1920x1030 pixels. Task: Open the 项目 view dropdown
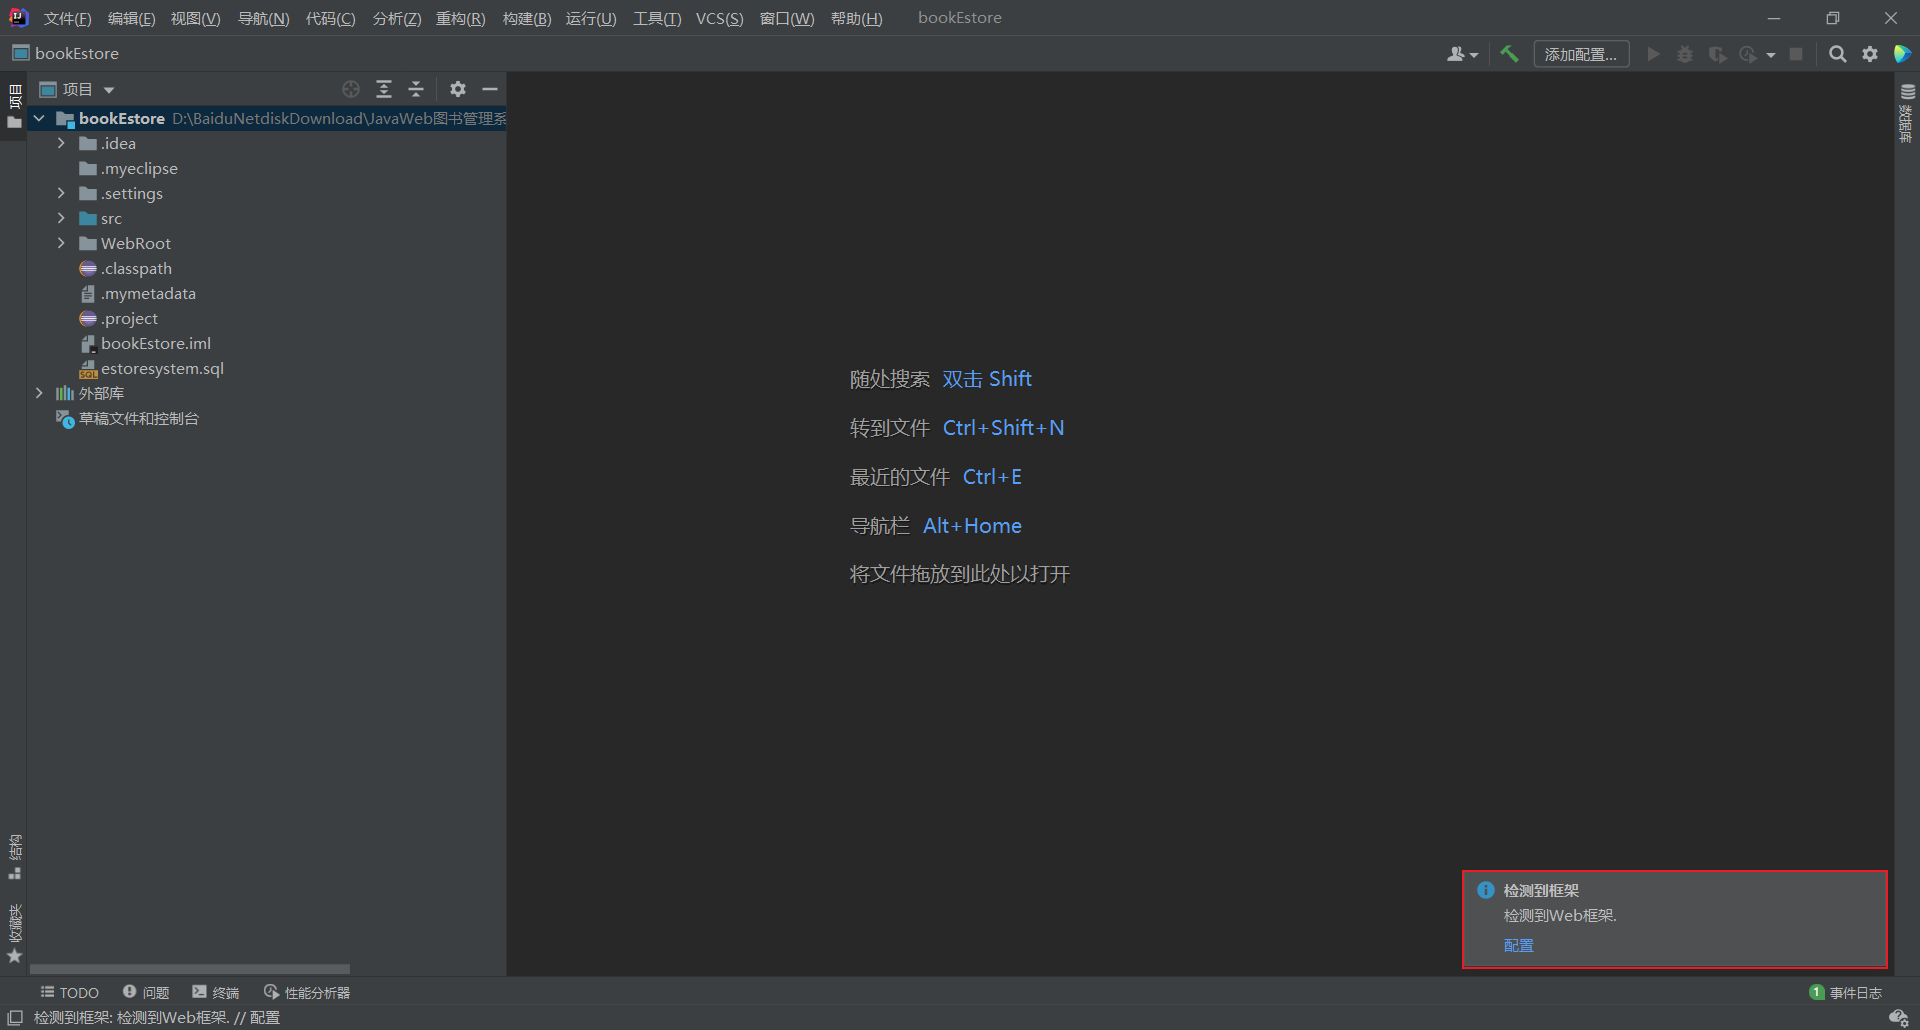pos(77,89)
